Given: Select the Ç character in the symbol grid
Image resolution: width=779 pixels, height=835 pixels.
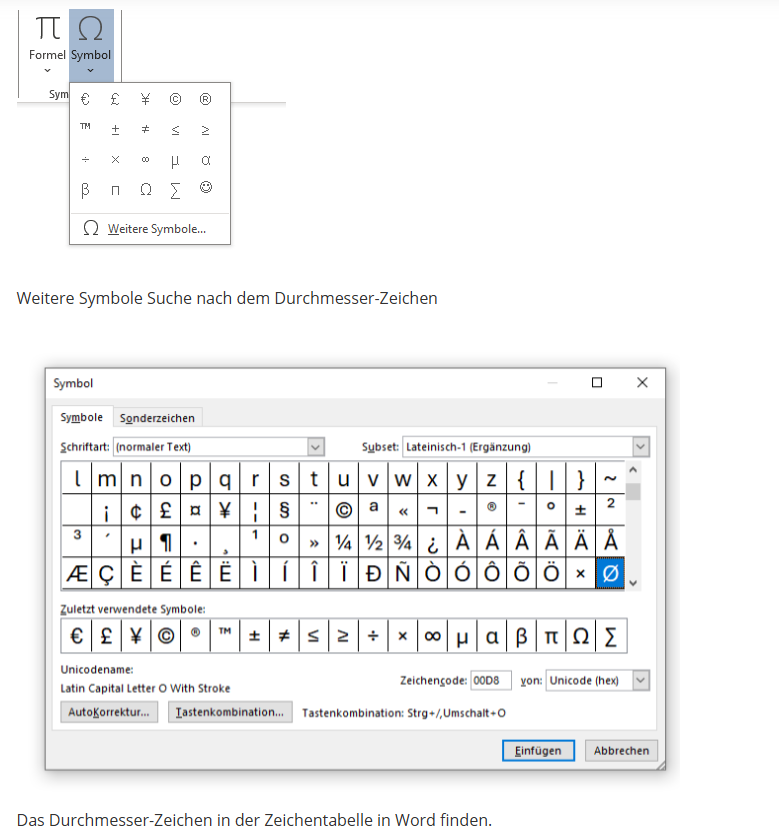Looking at the screenshot, I should (x=106, y=573).
